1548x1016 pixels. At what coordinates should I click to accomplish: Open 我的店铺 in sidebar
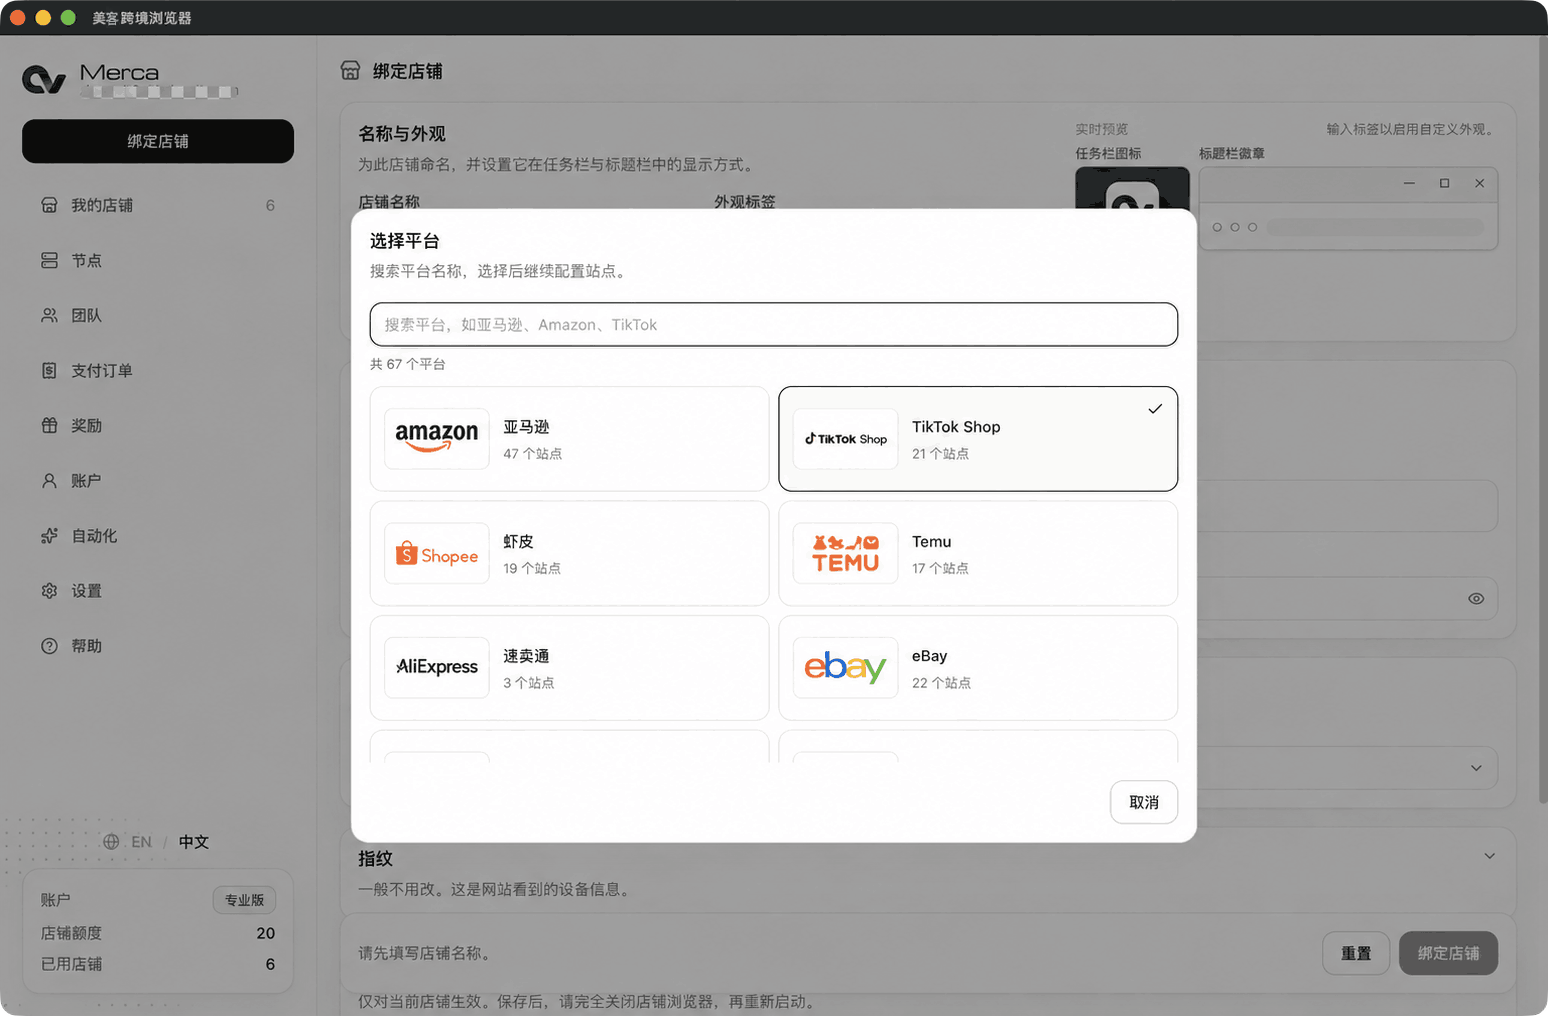[x=158, y=205]
